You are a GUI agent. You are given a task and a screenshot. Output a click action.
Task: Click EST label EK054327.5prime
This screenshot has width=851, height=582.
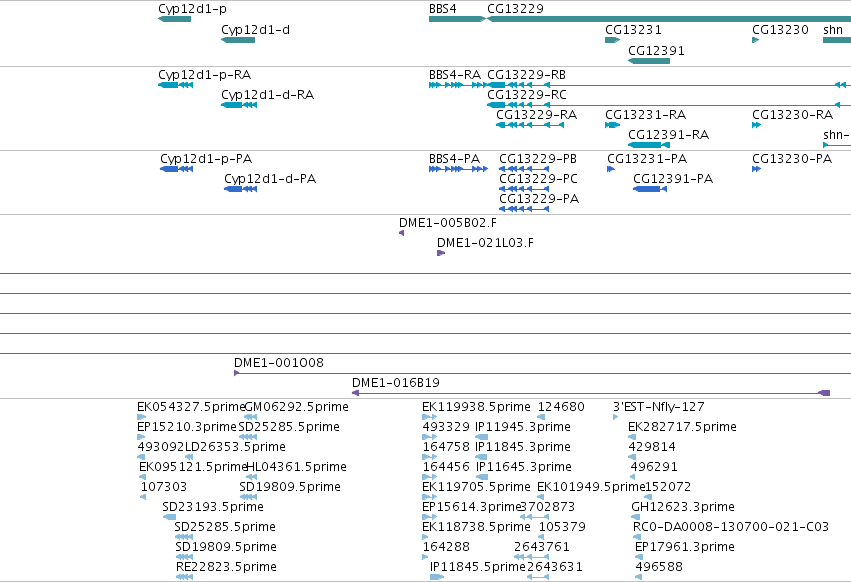[191, 407]
